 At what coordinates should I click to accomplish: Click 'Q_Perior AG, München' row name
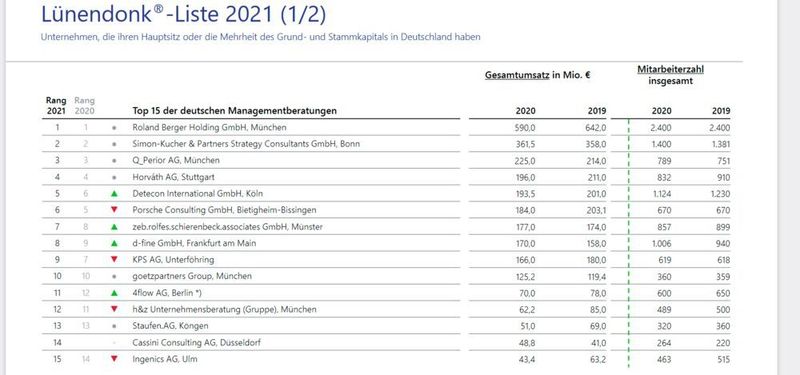pyautogui.click(x=176, y=160)
